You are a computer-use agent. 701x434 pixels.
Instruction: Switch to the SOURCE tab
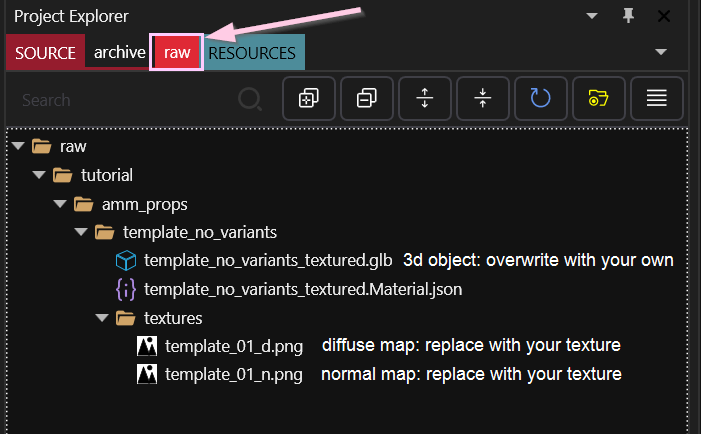45,52
